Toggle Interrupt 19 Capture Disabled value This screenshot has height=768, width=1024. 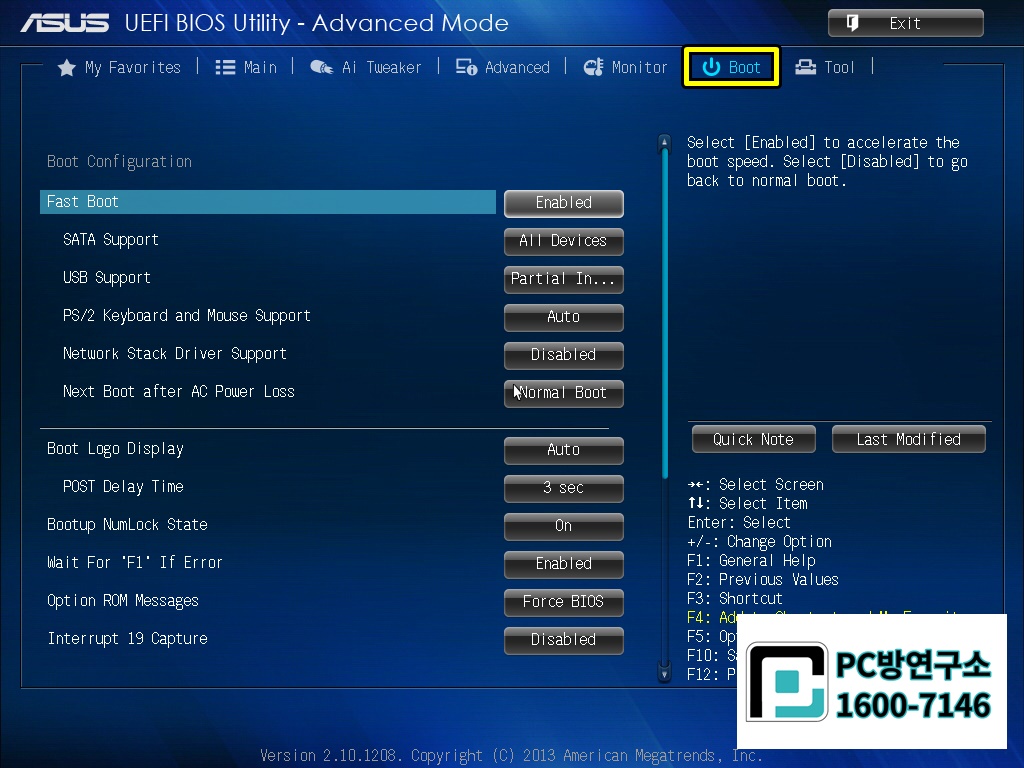coord(564,639)
